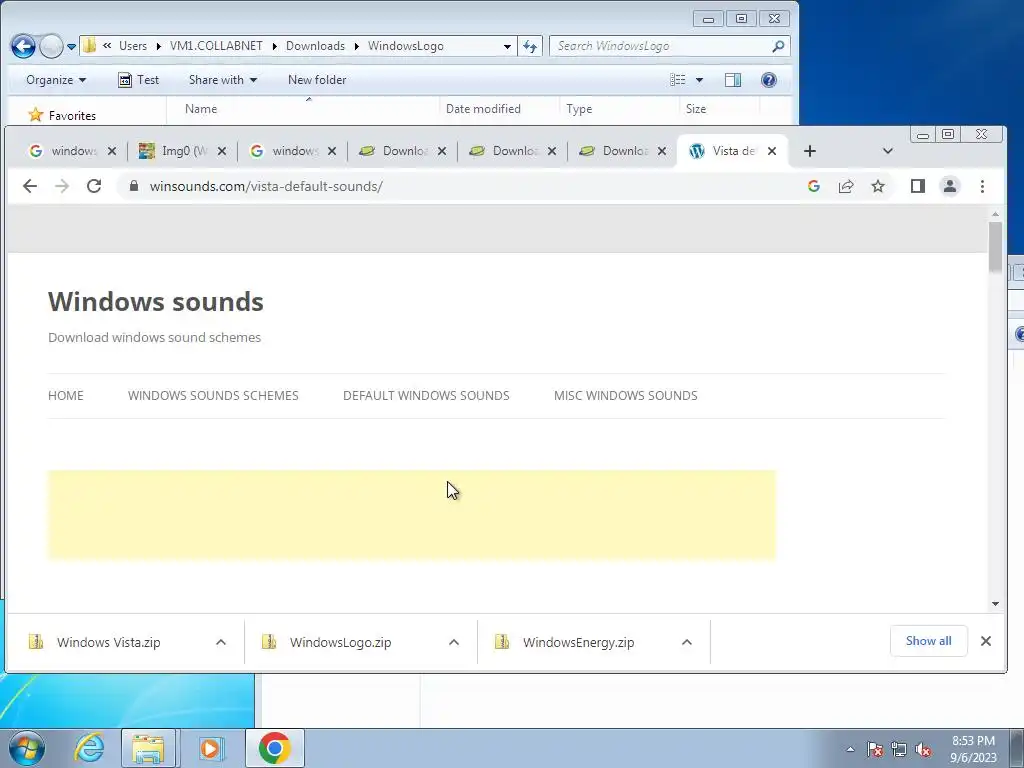Click the Chrome address bar URL

point(266,186)
